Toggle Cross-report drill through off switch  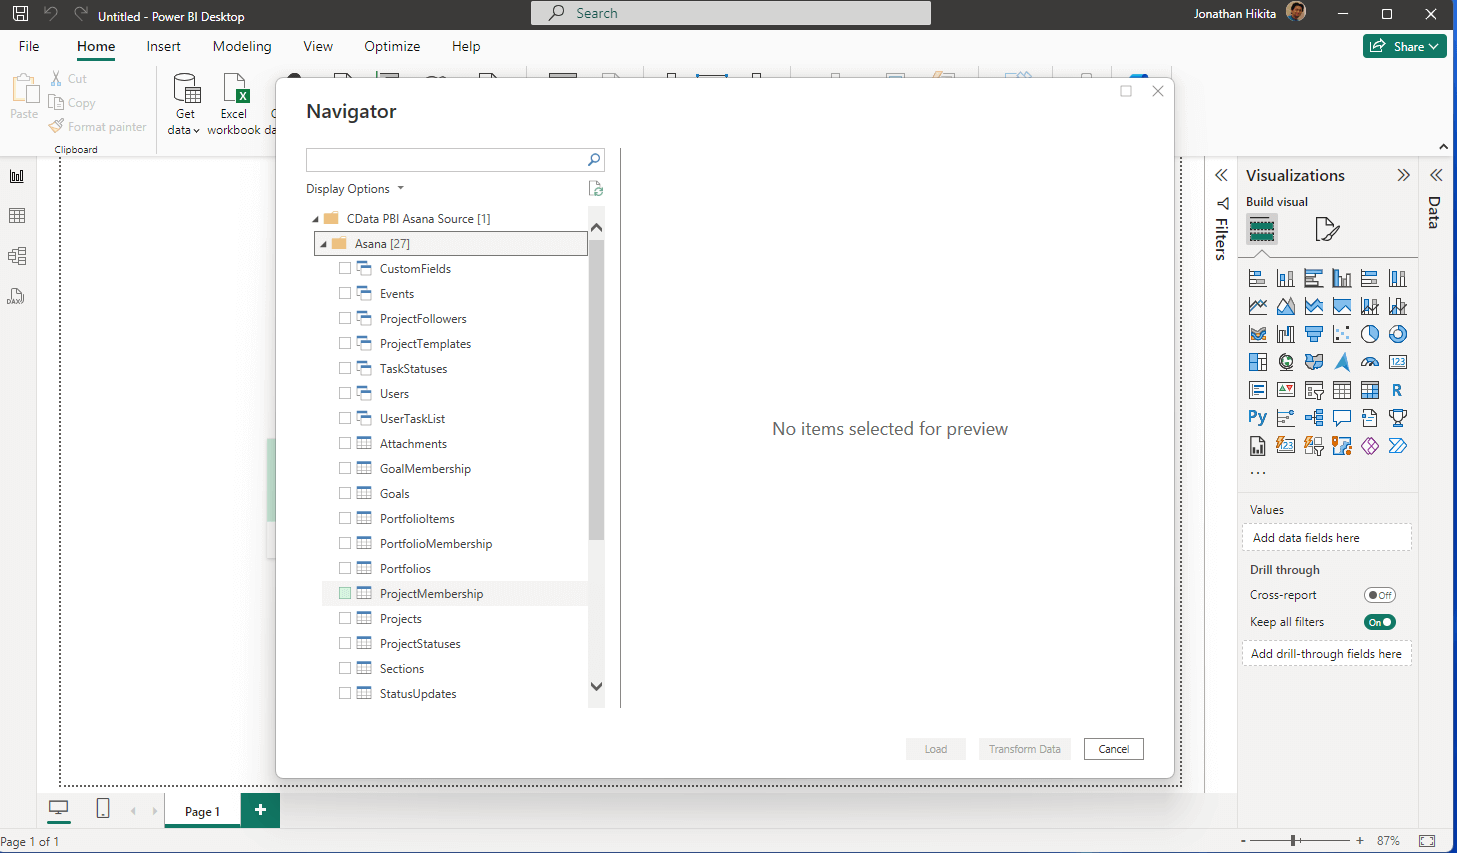[1379, 595]
